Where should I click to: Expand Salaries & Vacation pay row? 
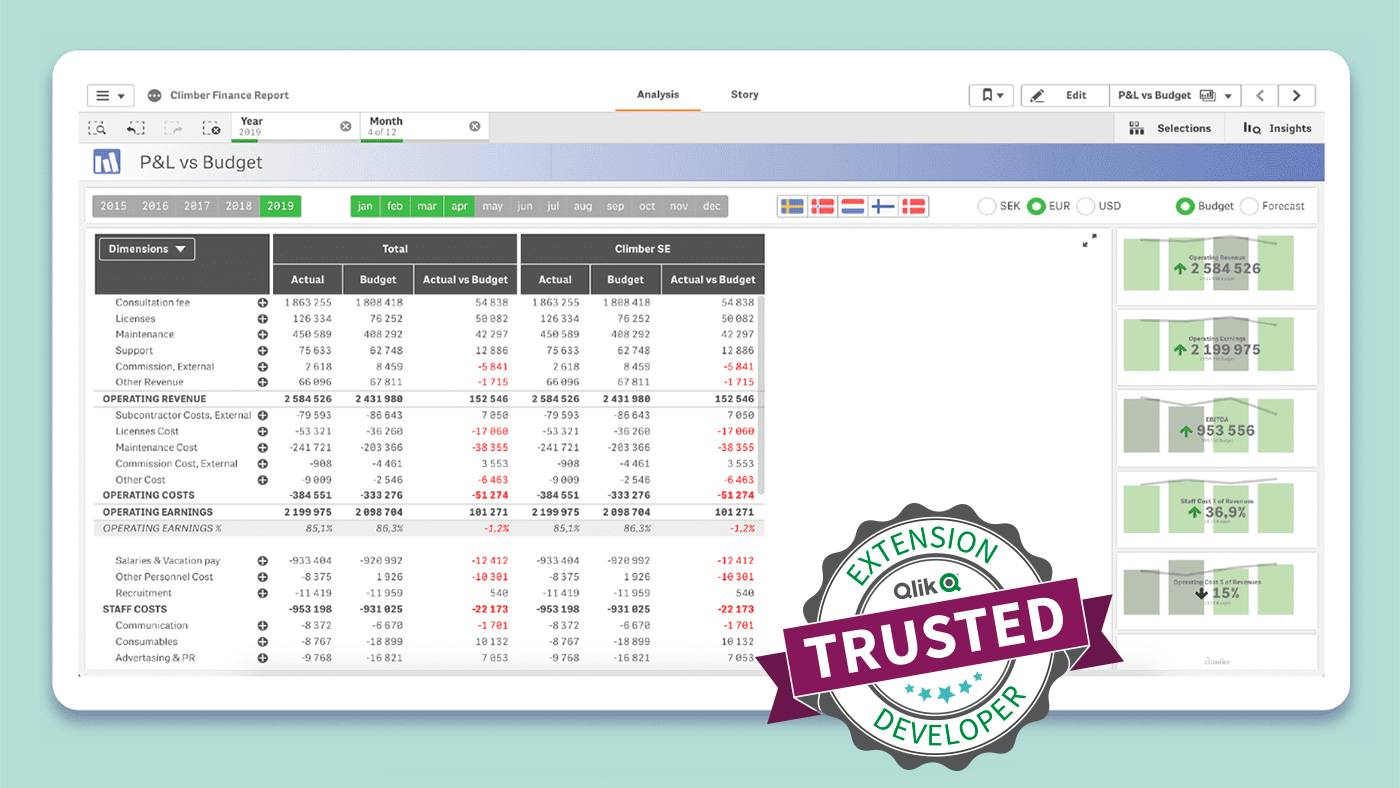click(263, 561)
